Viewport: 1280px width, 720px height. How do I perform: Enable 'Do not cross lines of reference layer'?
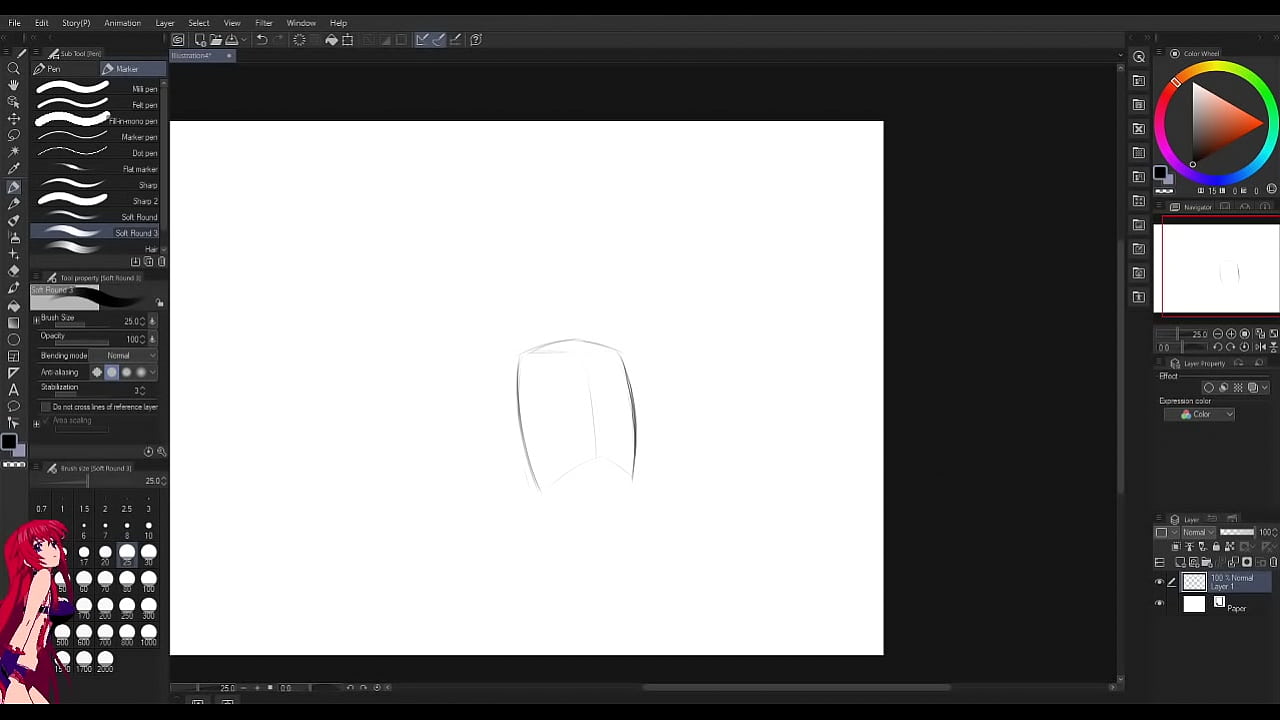tap(45, 407)
